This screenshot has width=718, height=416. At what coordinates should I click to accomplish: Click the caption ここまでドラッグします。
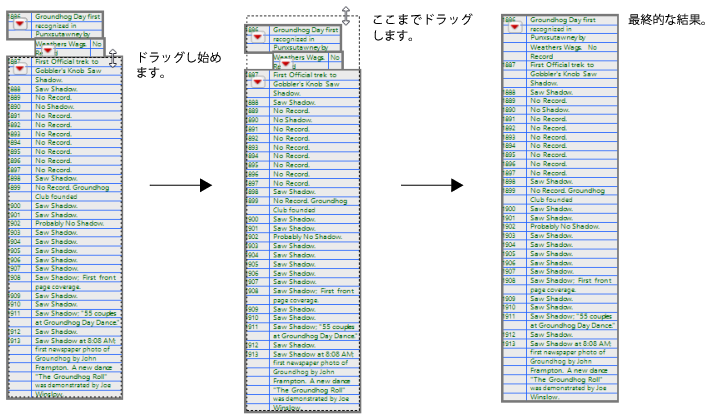coord(422,27)
